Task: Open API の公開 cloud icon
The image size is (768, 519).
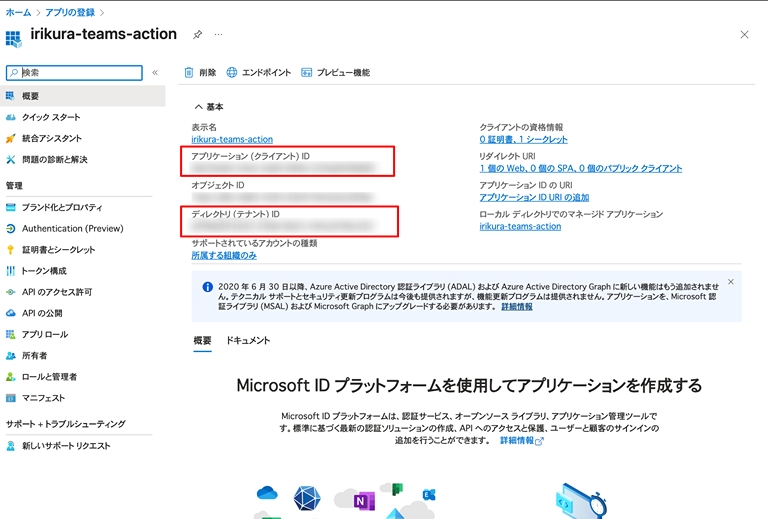Action: (10, 313)
